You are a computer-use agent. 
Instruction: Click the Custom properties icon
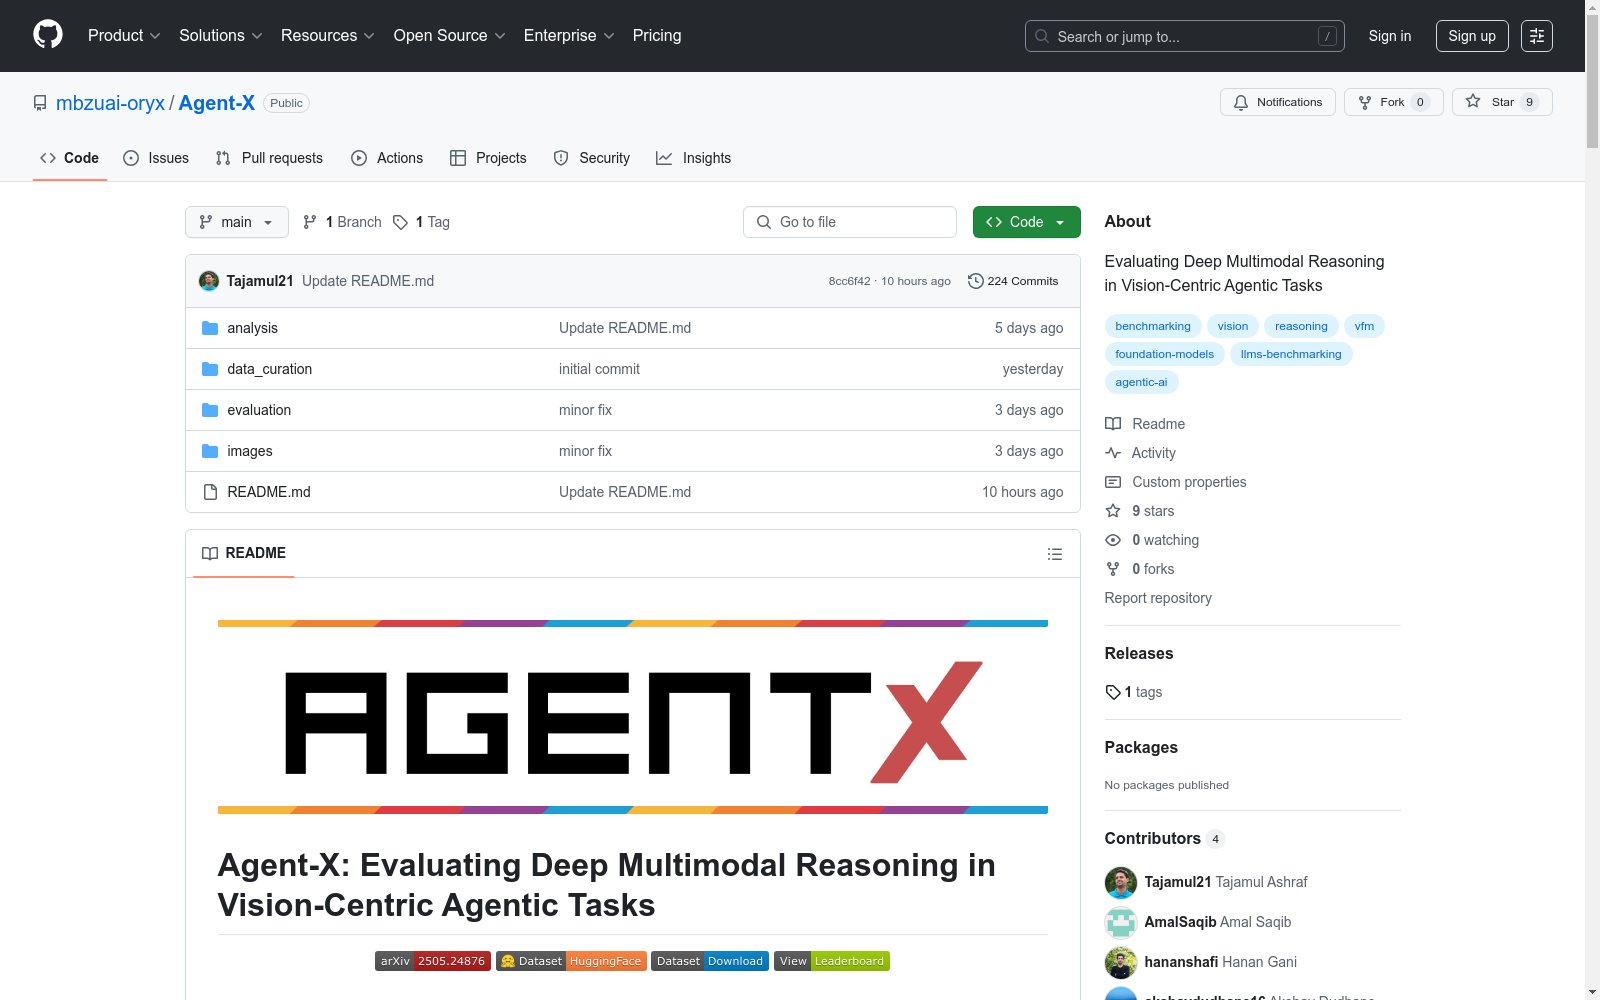[x=1113, y=482]
